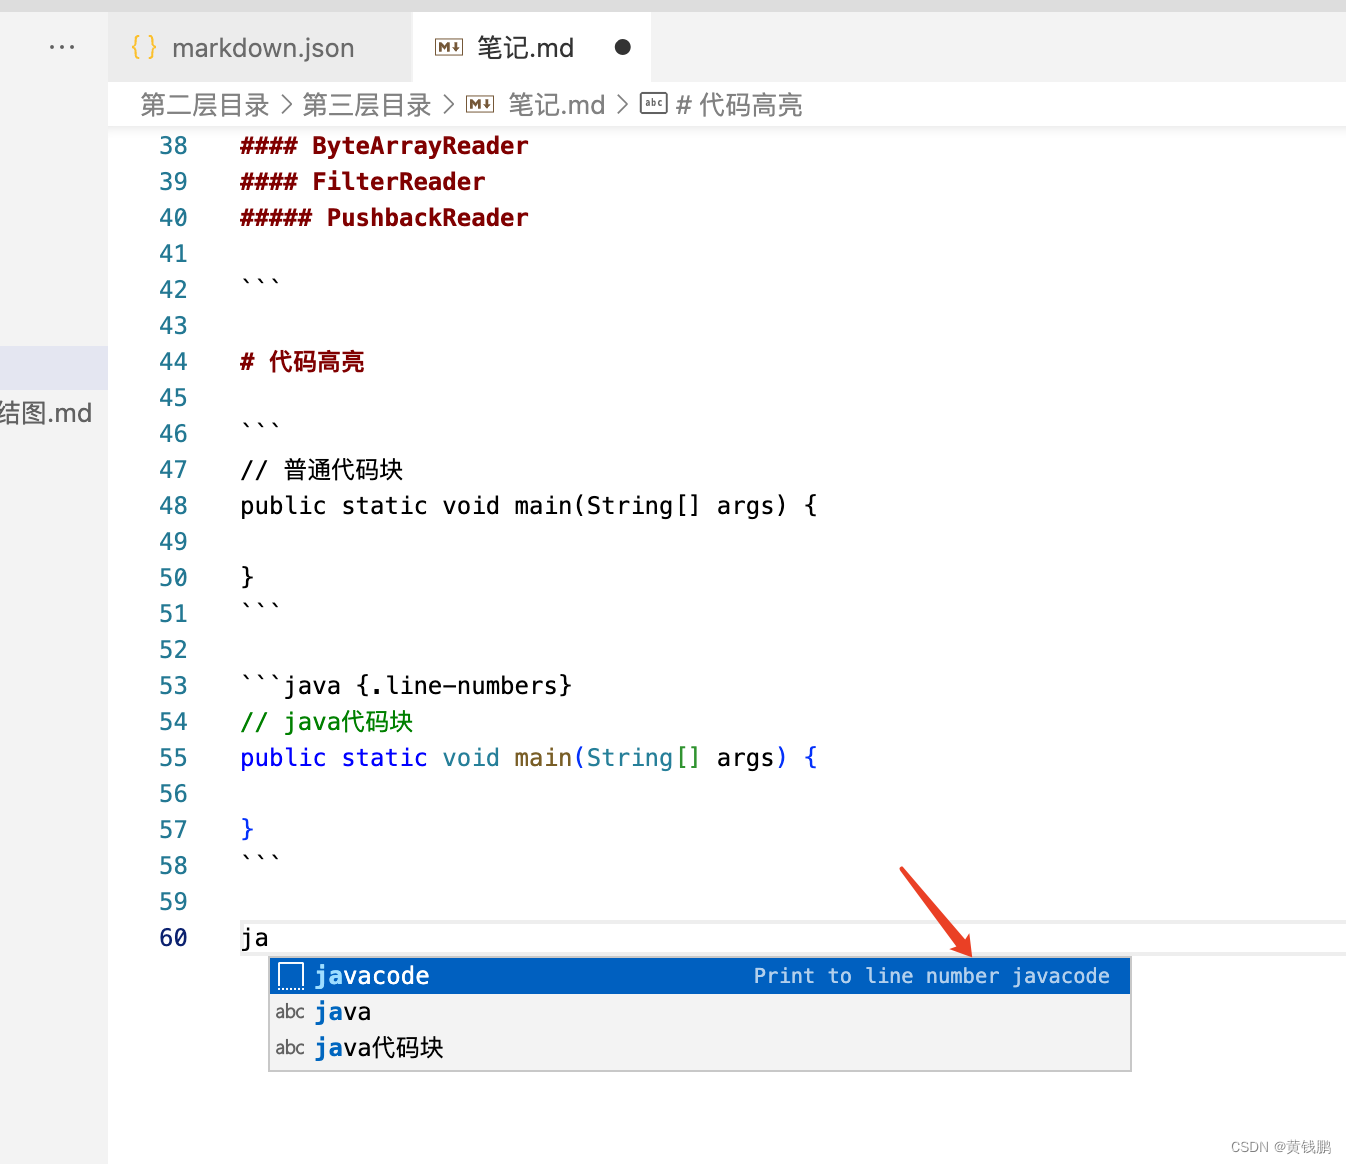Place cursor after typed 'ja' on line 60
Viewport: 1346px width, 1164px height.
pyautogui.click(x=269, y=938)
